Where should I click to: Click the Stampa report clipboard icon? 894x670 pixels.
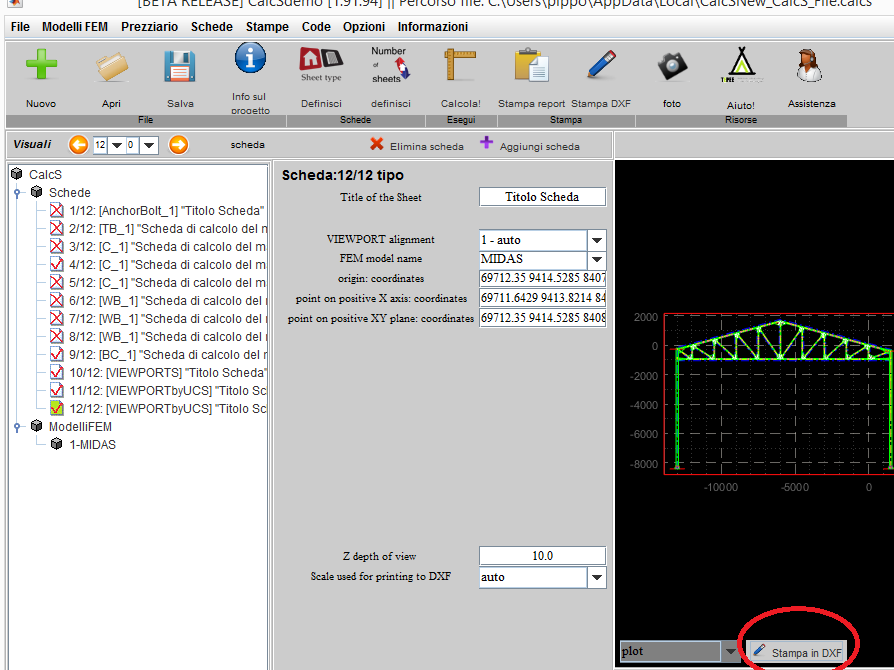[x=531, y=65]
